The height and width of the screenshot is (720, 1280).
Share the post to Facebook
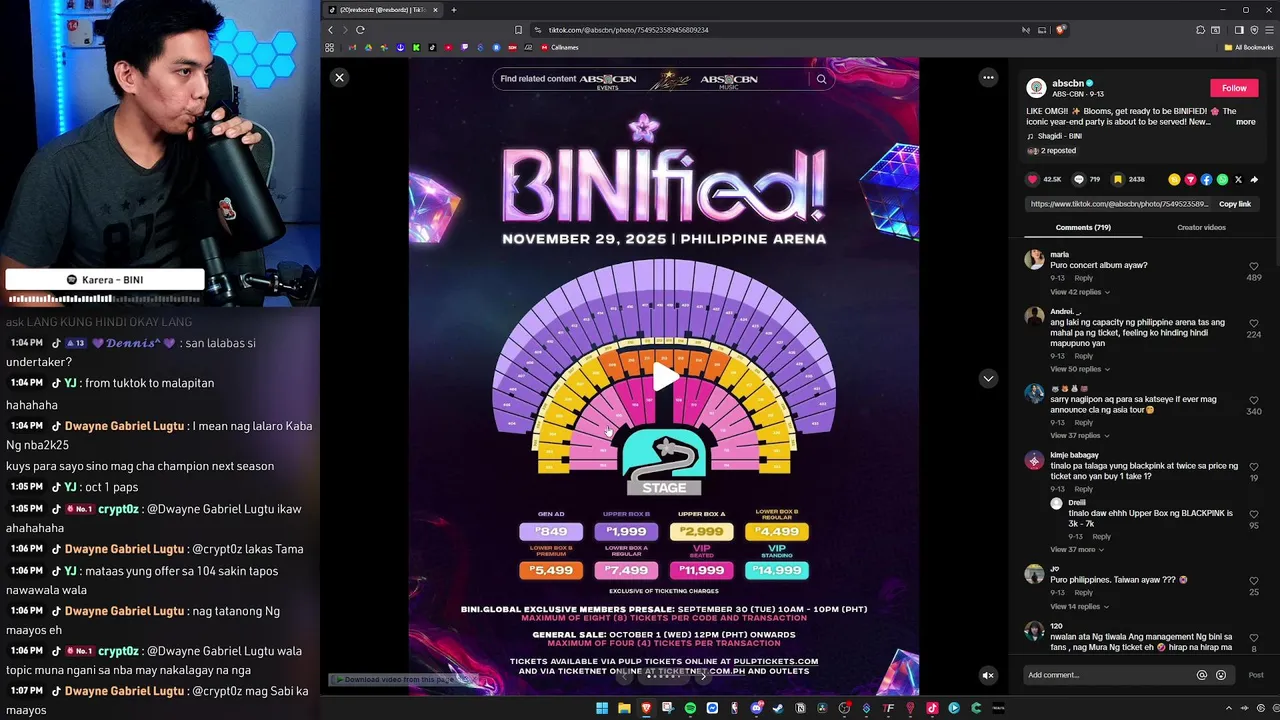[x=1206, y=180]
